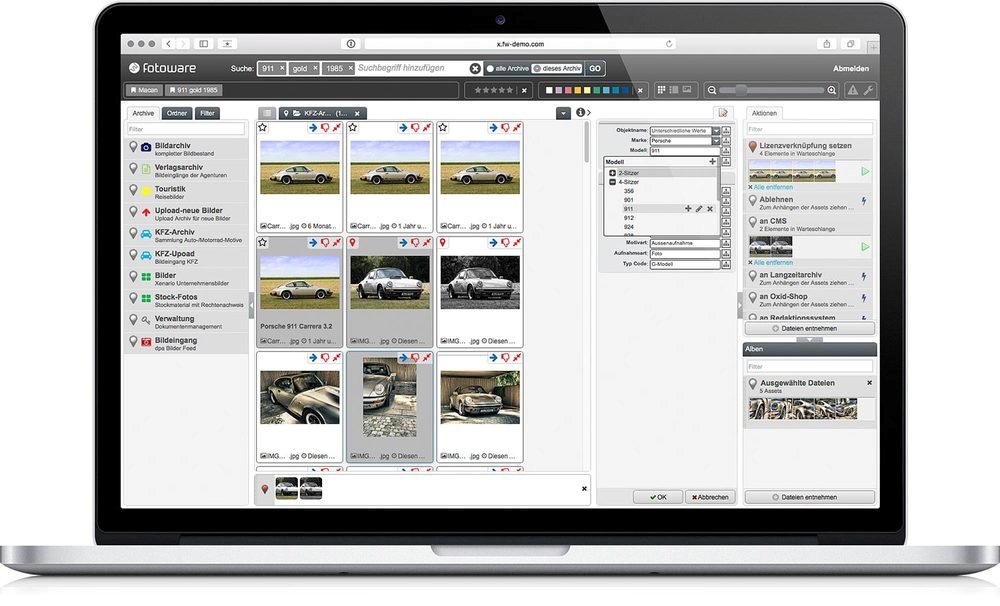Image resolution: width=1000 pixels, height=606 pixels.
Task: Collapse the 4-Sitzer tree node
Action: click(612, 182)
